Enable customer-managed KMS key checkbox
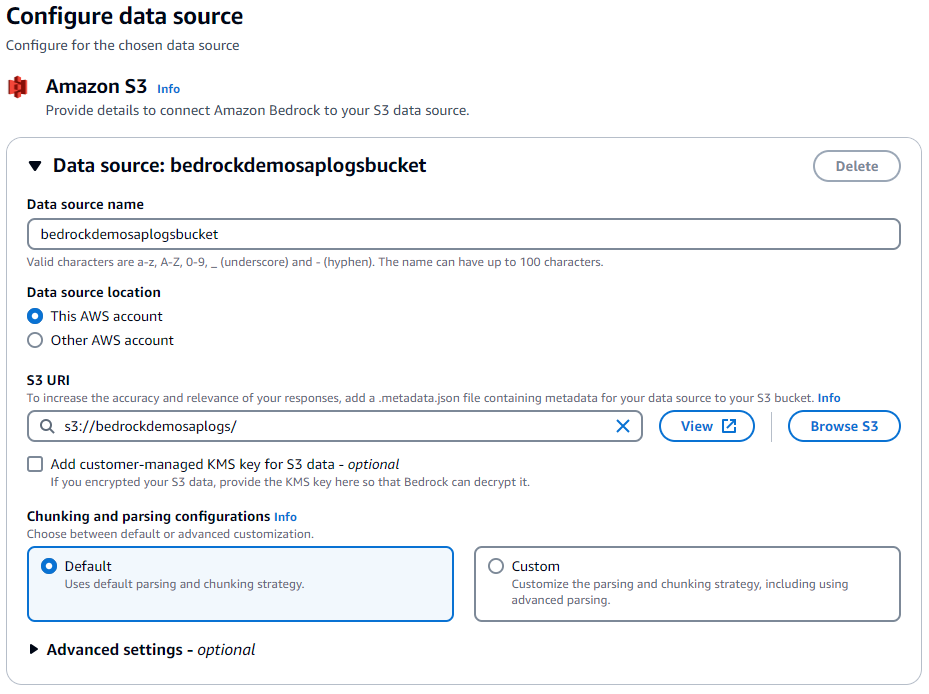 [35, 464]
